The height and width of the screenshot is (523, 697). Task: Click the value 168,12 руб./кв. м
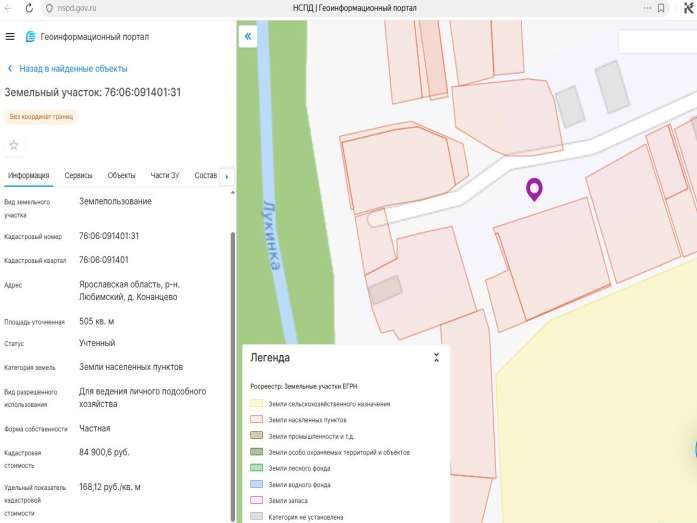(x=110, y=487)
